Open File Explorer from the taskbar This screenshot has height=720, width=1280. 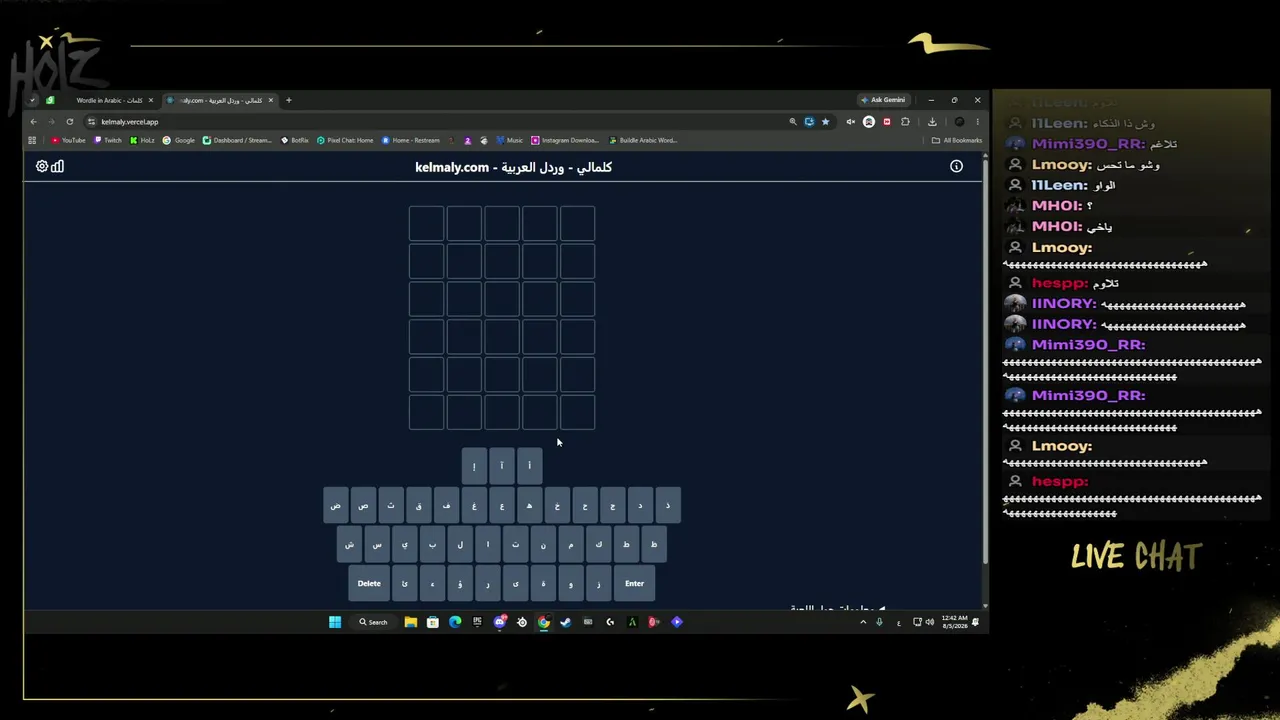pyautogui.click(x=411, y=622)
